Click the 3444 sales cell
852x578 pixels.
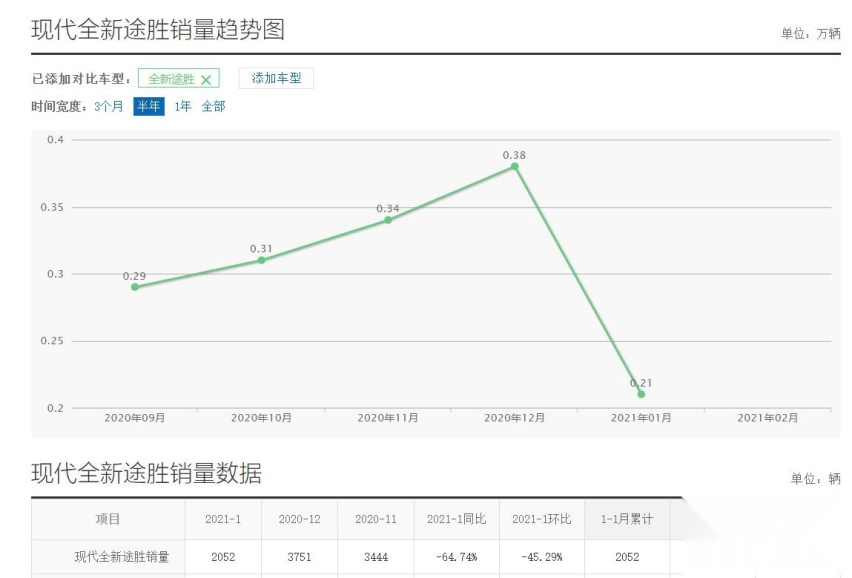pyautogui.click(x=376, y=557)
